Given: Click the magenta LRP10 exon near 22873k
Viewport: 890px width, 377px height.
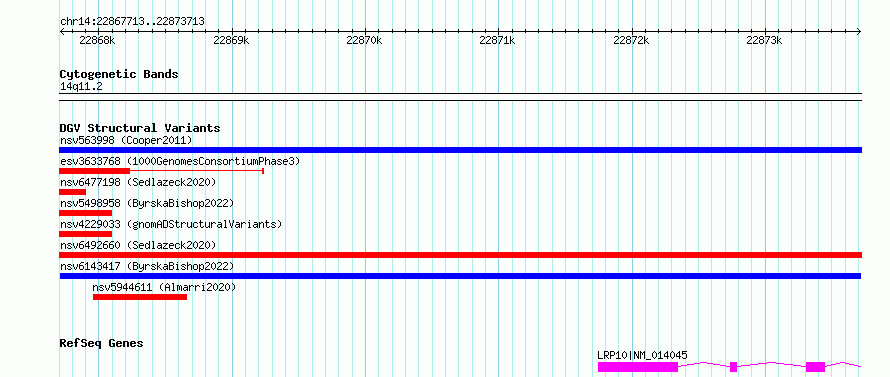Looking at the screenshot, I should (x=815, y=367).
